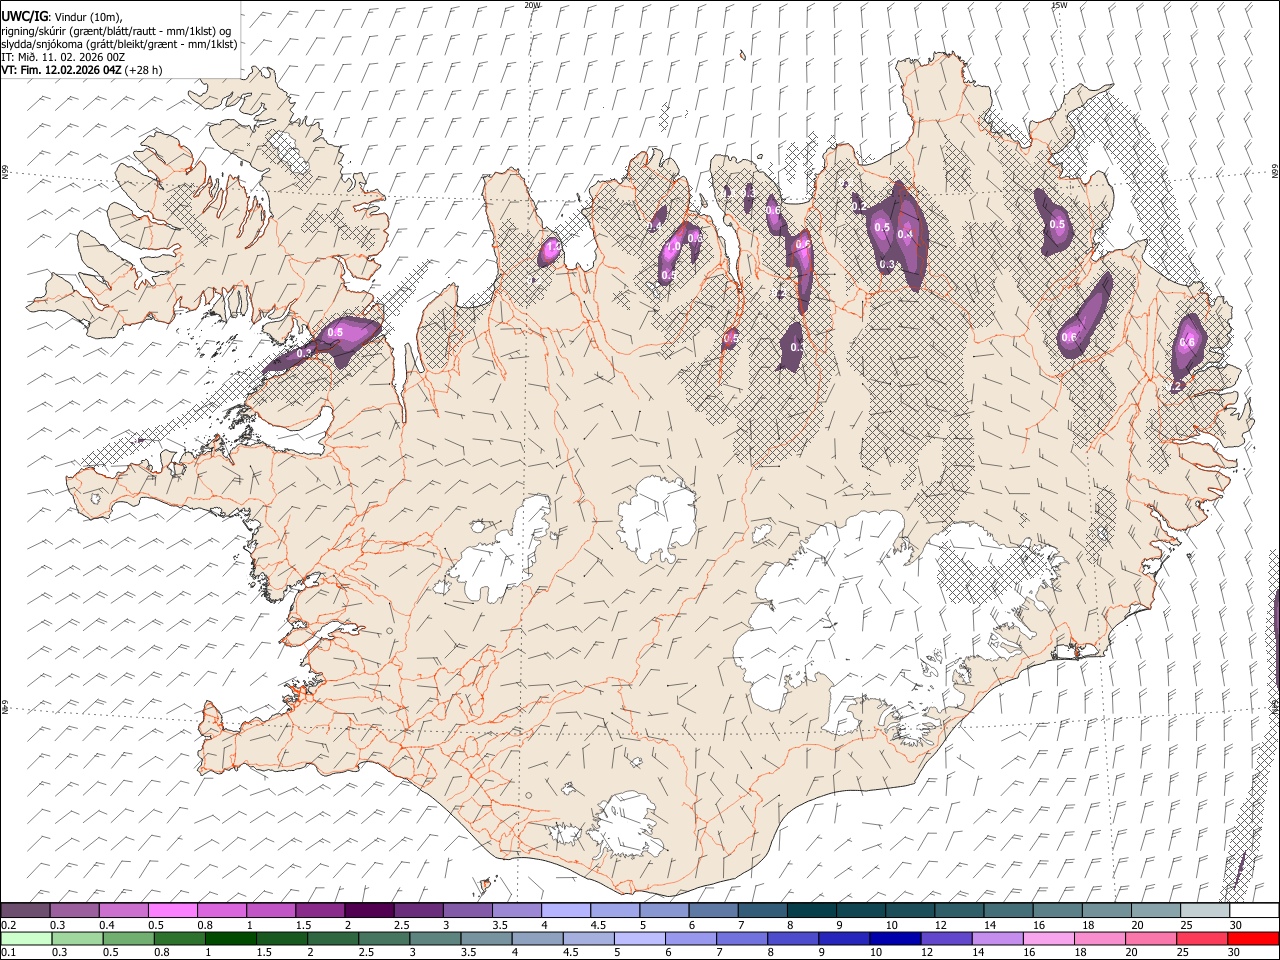Pick the white upper swatch after 30

1253,911
